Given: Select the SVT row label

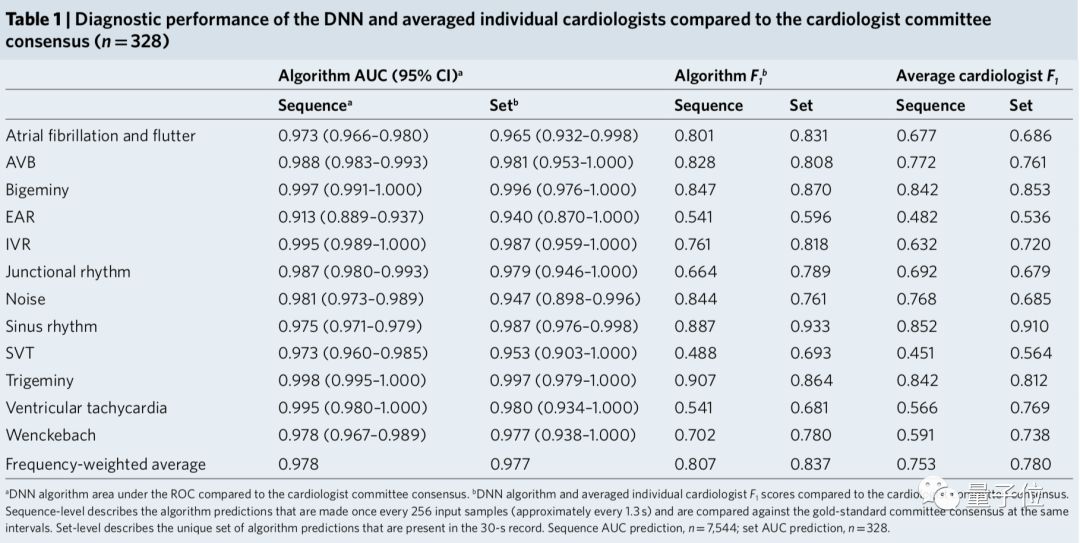Looking at the screenshot, I should click(21, 353).
